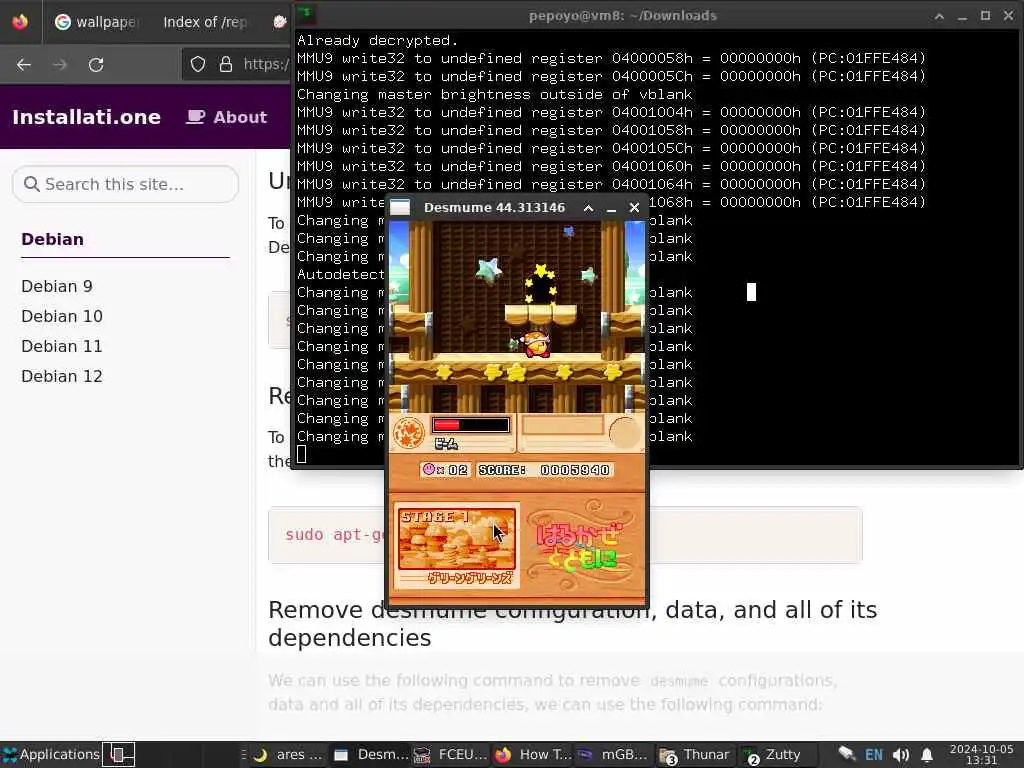The width and height of the screenshot is (1024, 768).
Task: Switch to the Firefox 'How T...' taskbar entry
Action: click(x=532, y=754)
